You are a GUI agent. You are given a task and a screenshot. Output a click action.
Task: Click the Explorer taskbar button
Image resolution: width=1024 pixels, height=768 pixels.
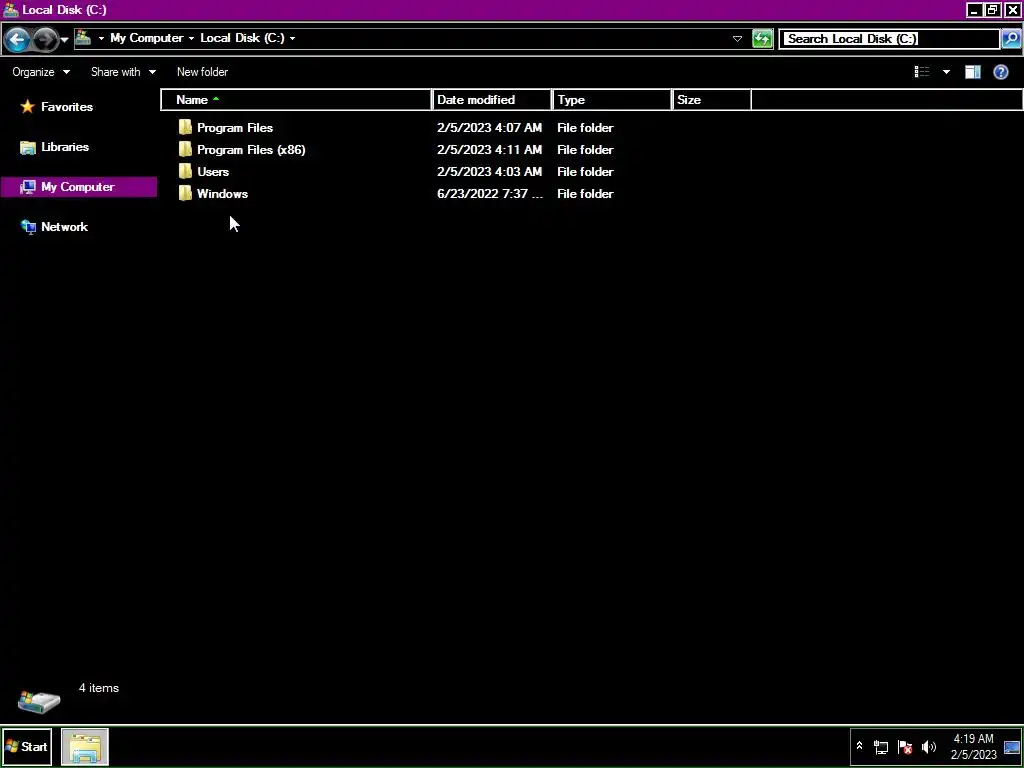(x=85, y=746)
